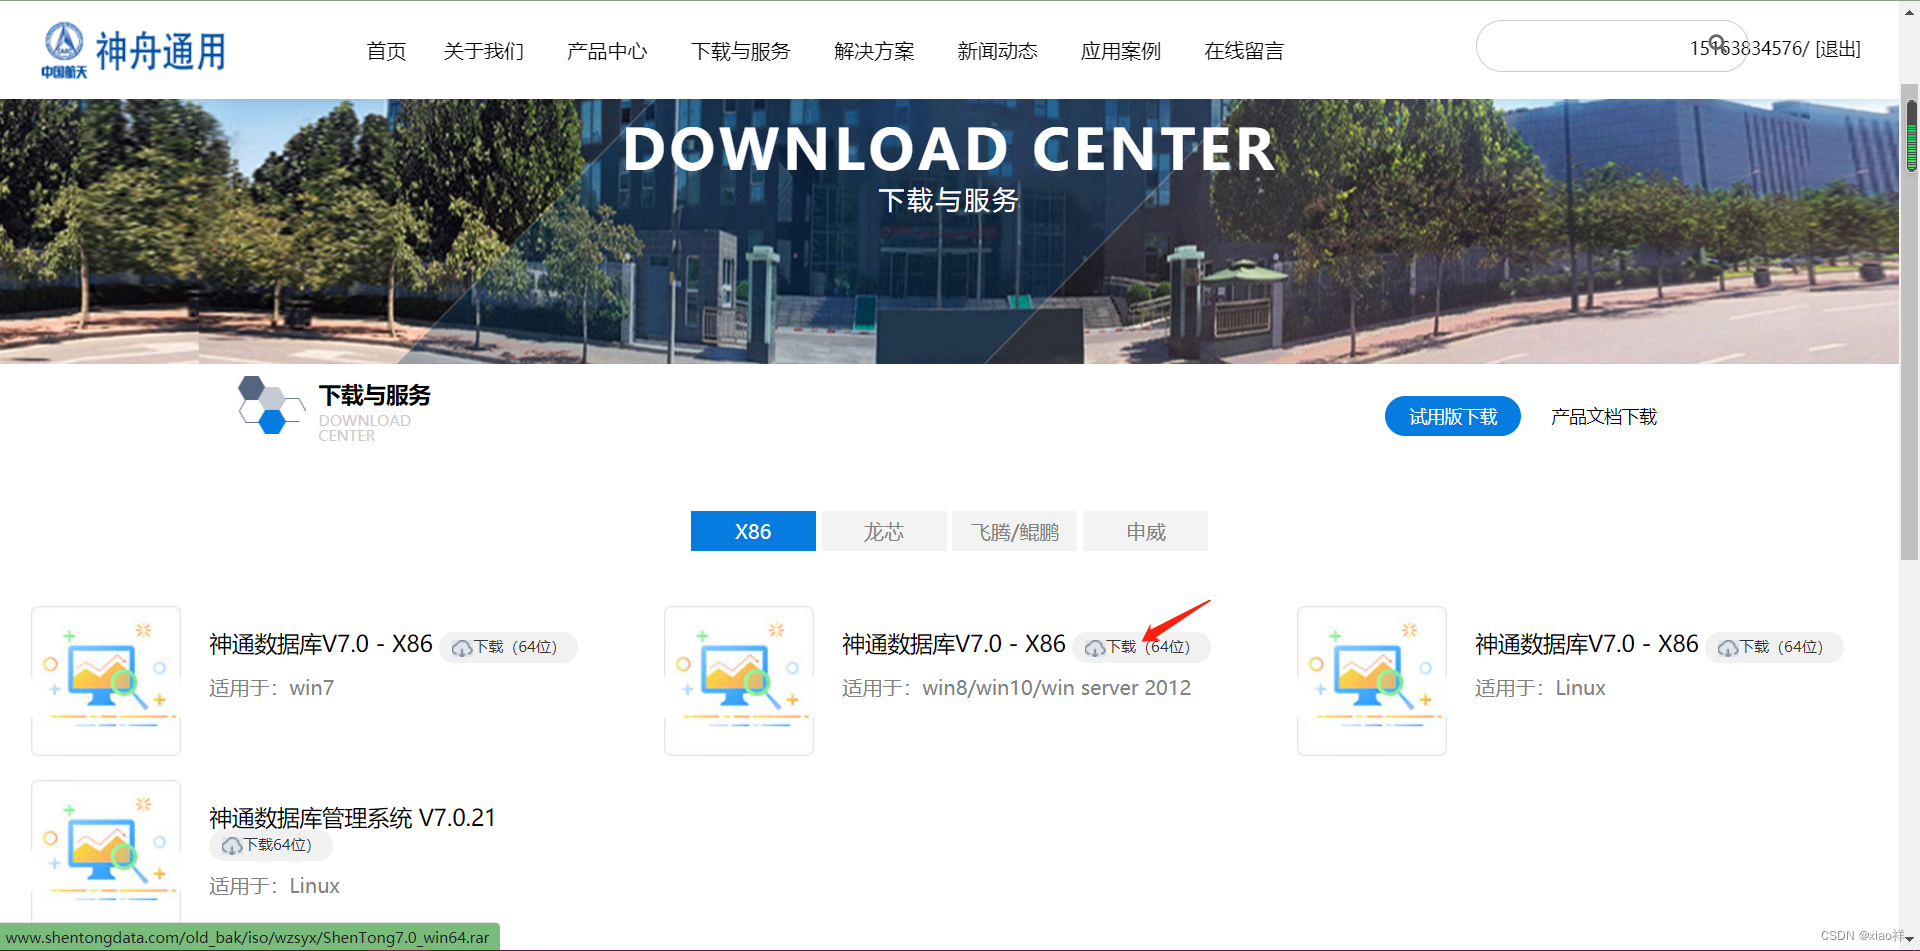Select 产品文档下载
1920x951 pixels.
click(x=1604, y=416)
